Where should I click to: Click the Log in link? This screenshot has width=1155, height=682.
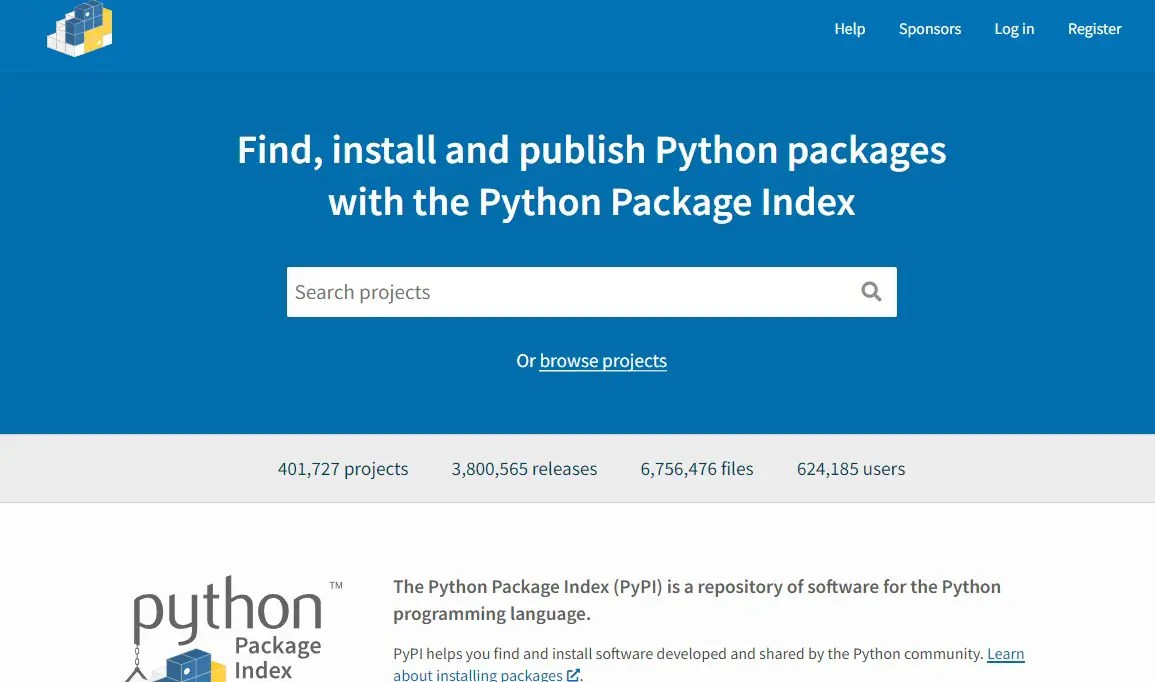click(x=1014, y=29)
